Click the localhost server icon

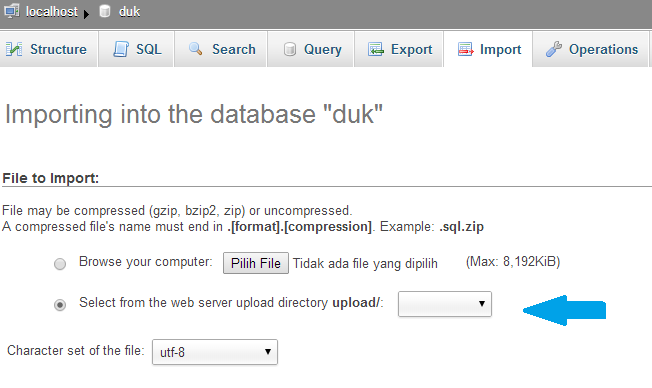(x=12, y=10)
